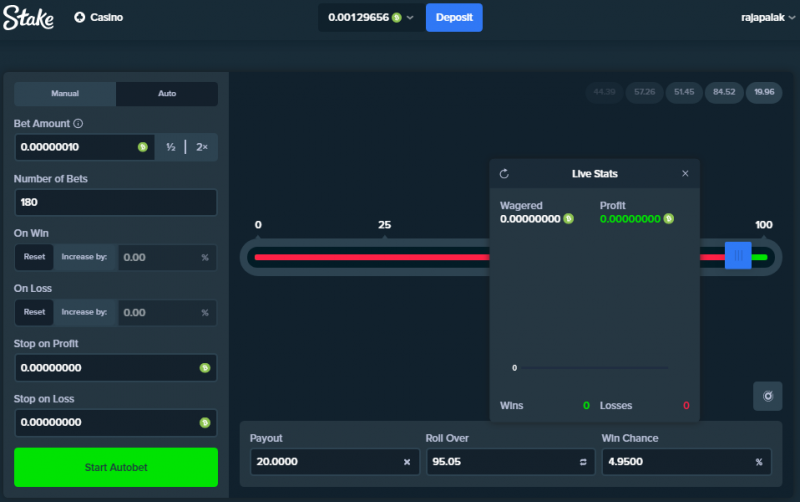Screen dimensions: 800x502
Task: Click the Live Stats title
Action: tap(594, 174)
